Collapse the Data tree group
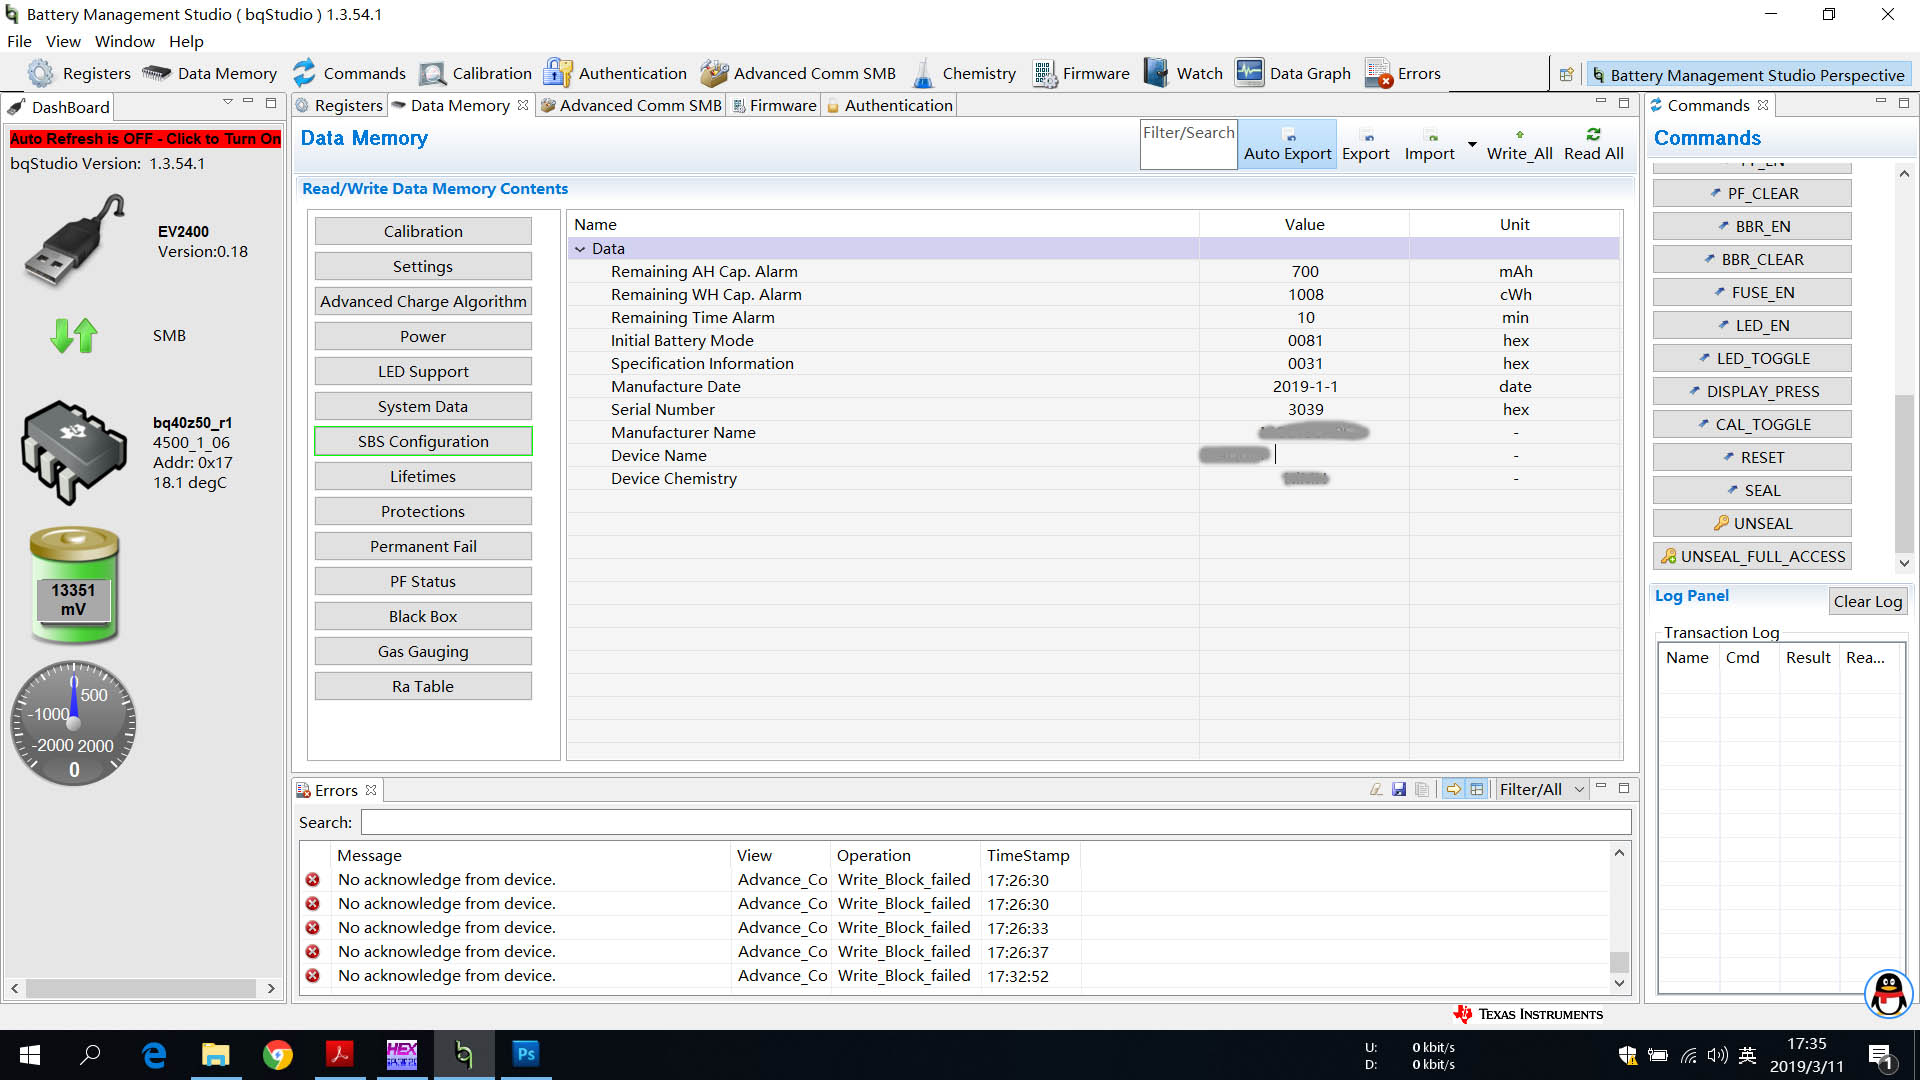 580,249
